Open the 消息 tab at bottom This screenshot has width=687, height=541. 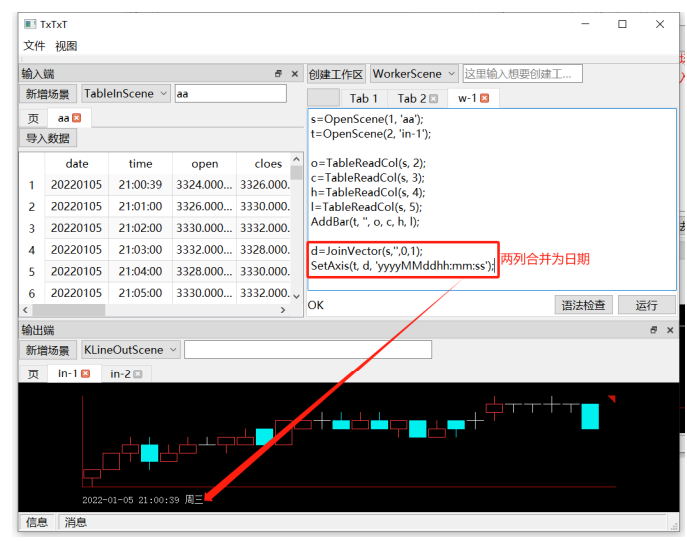[76, 522]
